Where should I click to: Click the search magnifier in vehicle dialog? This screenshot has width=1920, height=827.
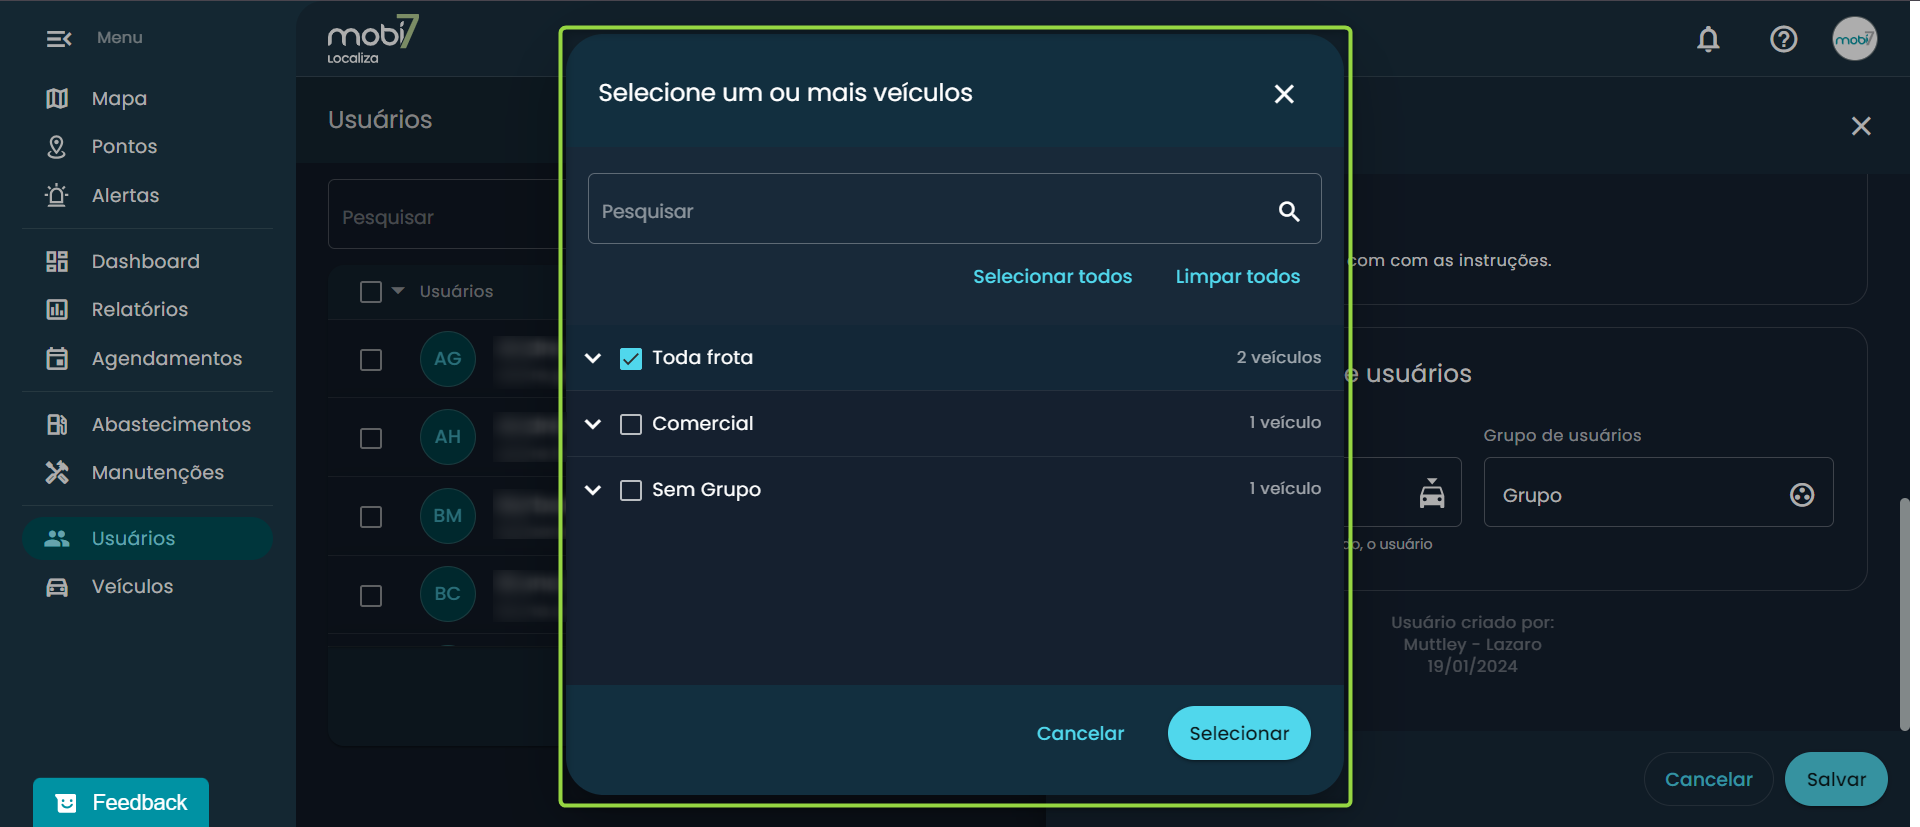1289,211
